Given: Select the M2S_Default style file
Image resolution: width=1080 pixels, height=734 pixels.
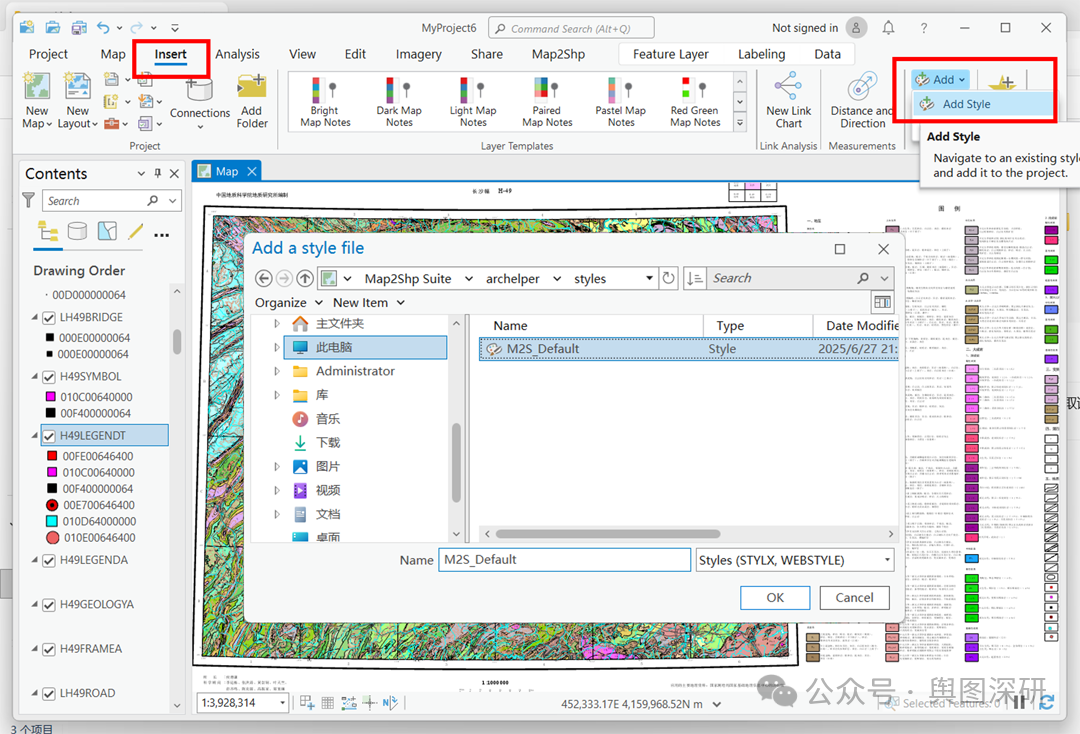Looking at the screenshot, I should [x=543, y=349].
